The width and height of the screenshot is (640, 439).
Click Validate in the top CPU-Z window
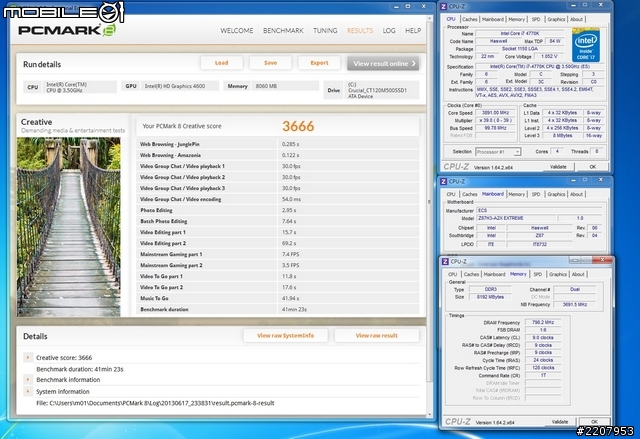pyautogui.click(x=558, y=166)
